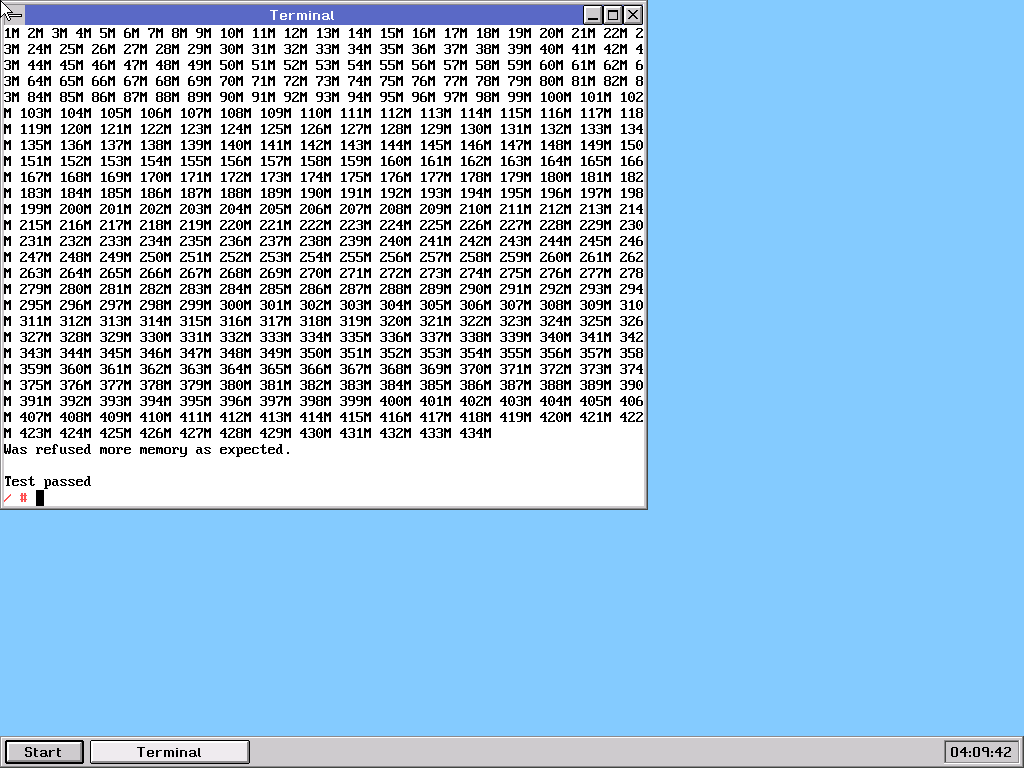
Task: Minimize the Terminal window
Action: coord(593,15)
